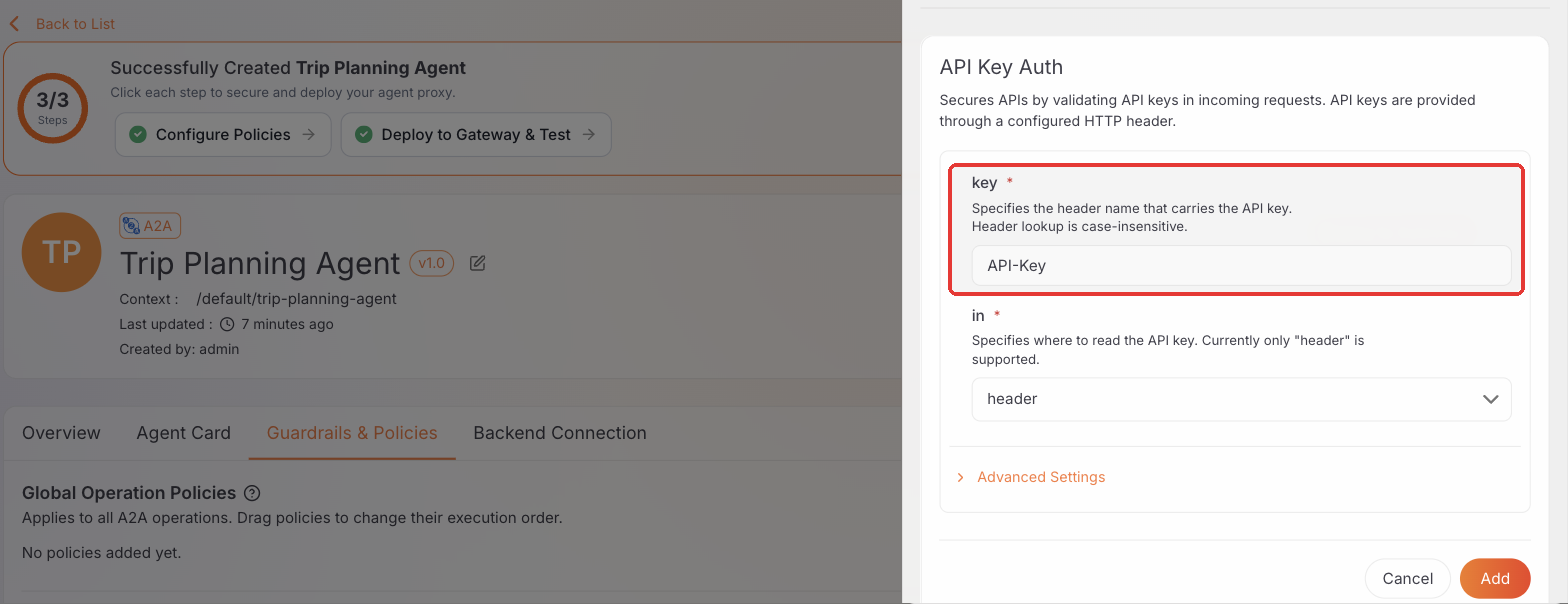Click the '7 minutes ago' text
Image resolution: width=1568 pixels, height=604 pixels.
[287, 324]
